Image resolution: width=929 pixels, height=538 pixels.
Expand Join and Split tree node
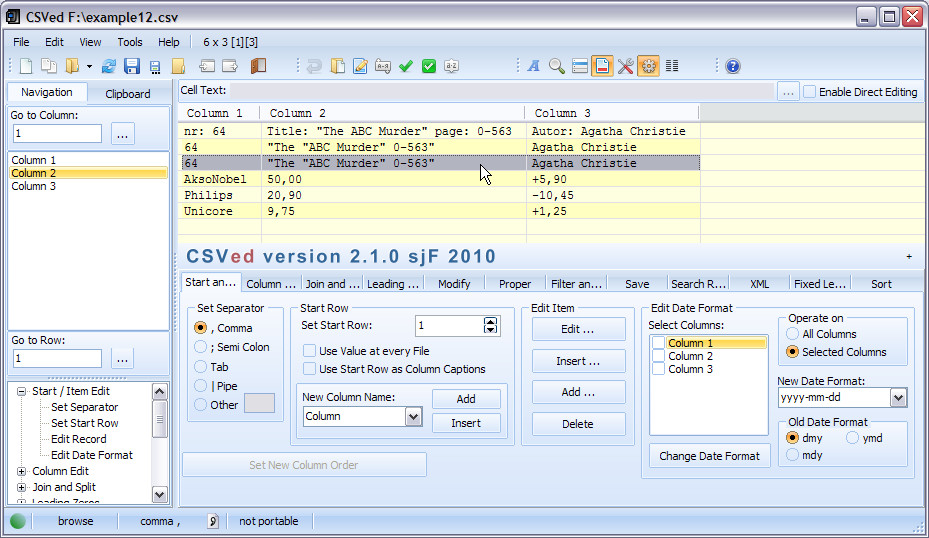(x=21, y=487)
